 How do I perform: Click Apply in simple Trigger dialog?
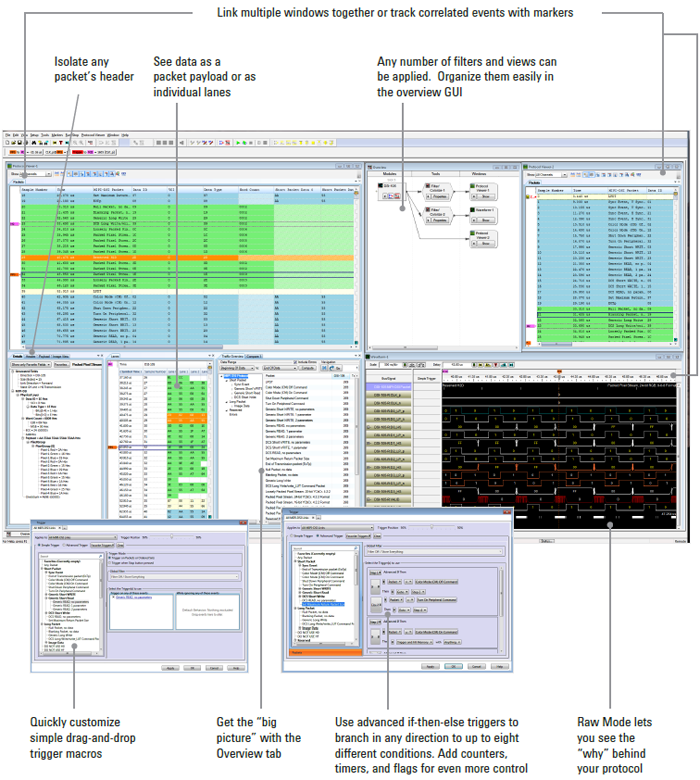(170, 668)
